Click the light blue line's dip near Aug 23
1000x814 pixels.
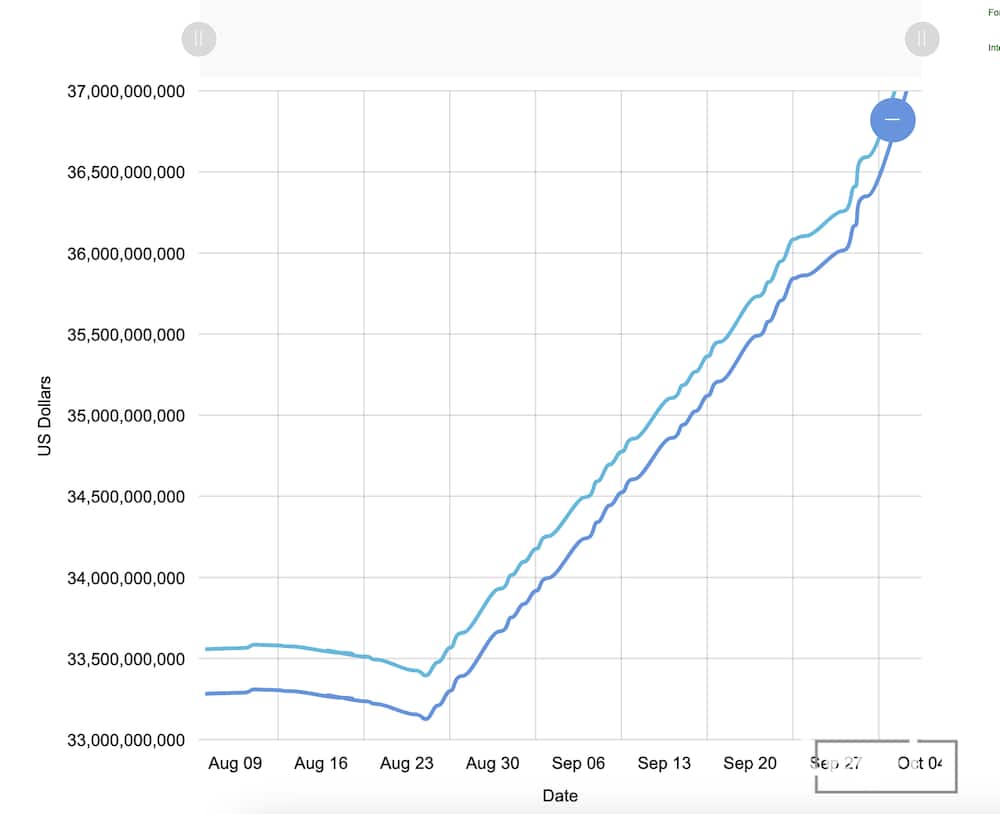click(426, 675)
